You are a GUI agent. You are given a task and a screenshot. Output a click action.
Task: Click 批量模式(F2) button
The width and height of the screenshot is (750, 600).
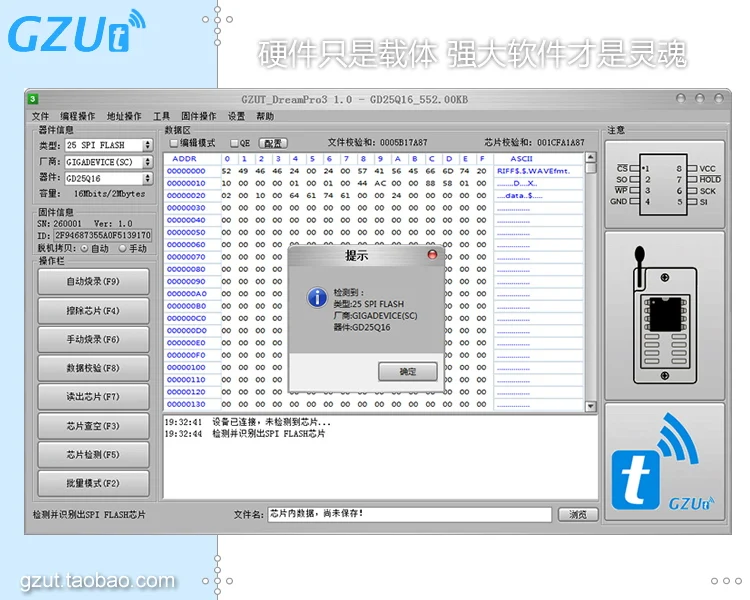93,483
